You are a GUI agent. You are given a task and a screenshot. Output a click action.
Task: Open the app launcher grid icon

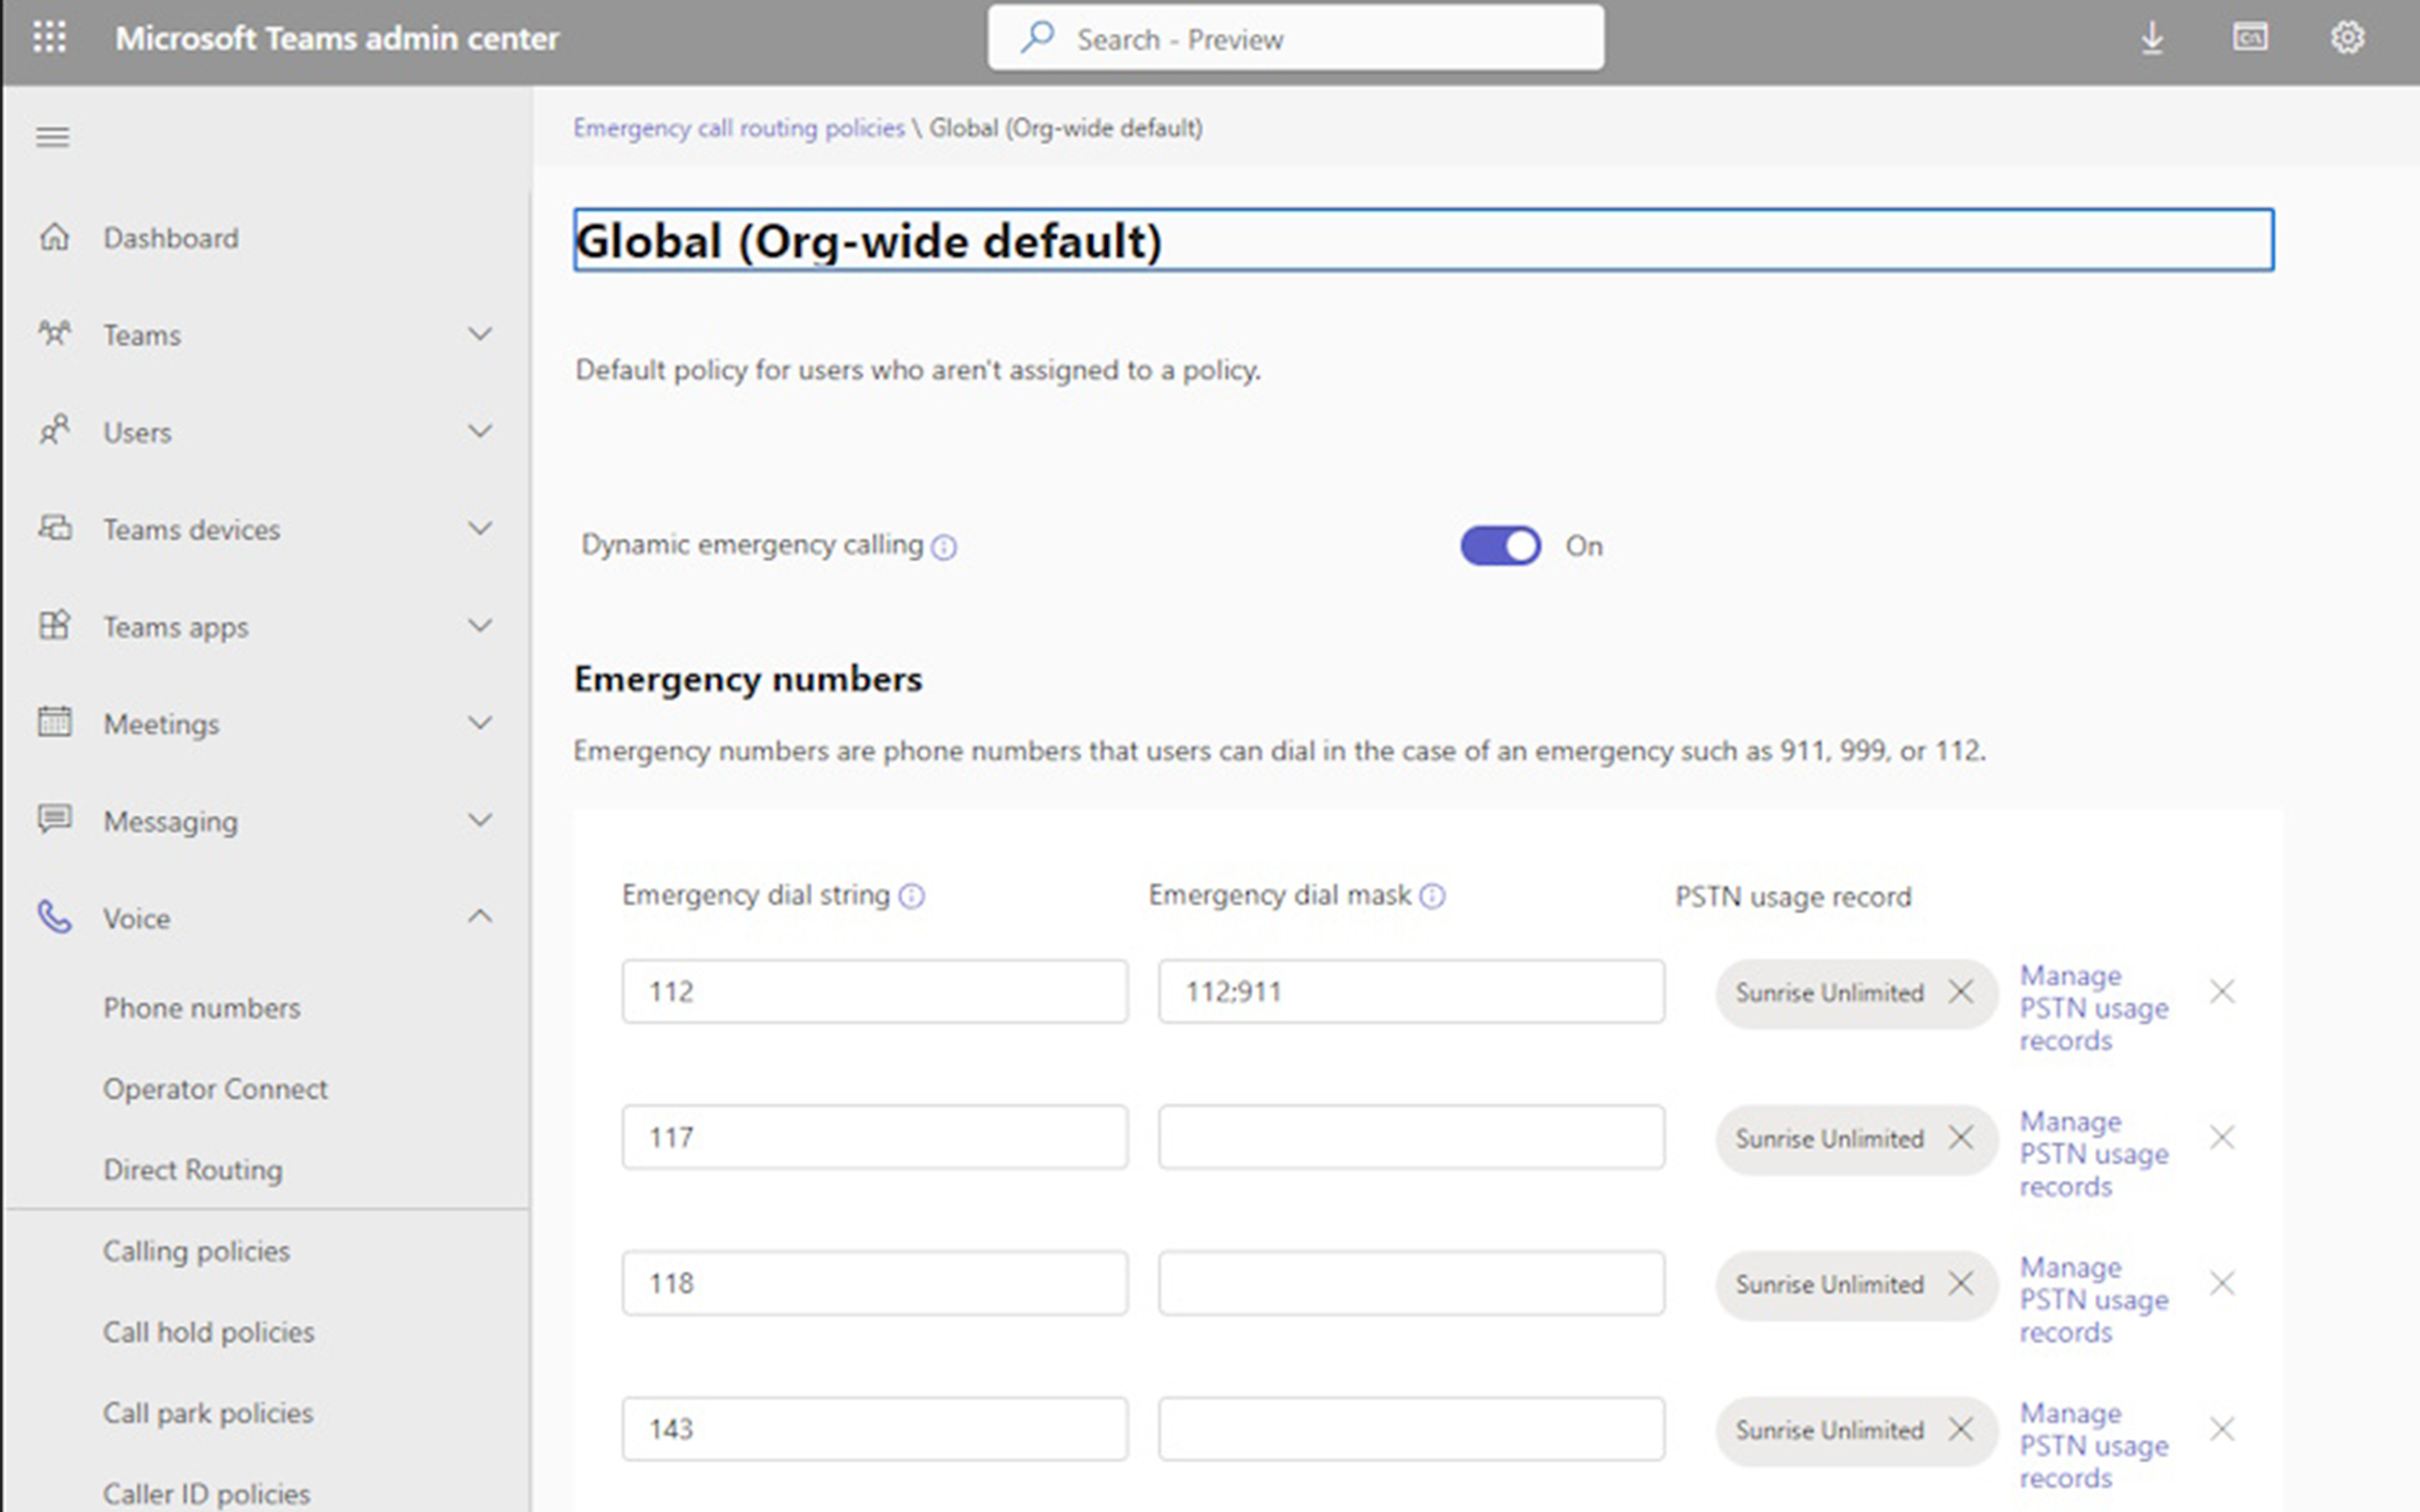[50, 38]
